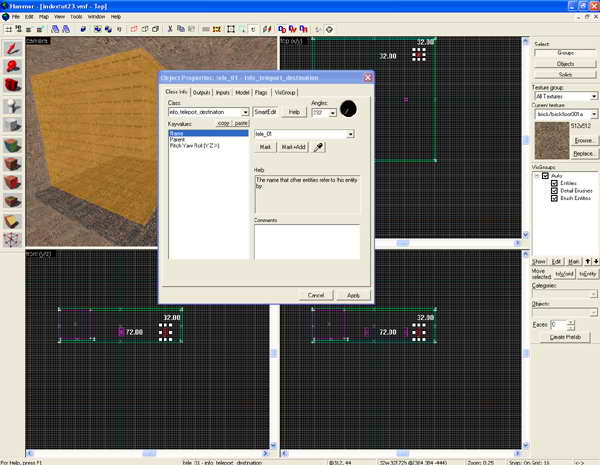Click the Apply button
This screenshot has width=600, height=465.
(353, 295)
